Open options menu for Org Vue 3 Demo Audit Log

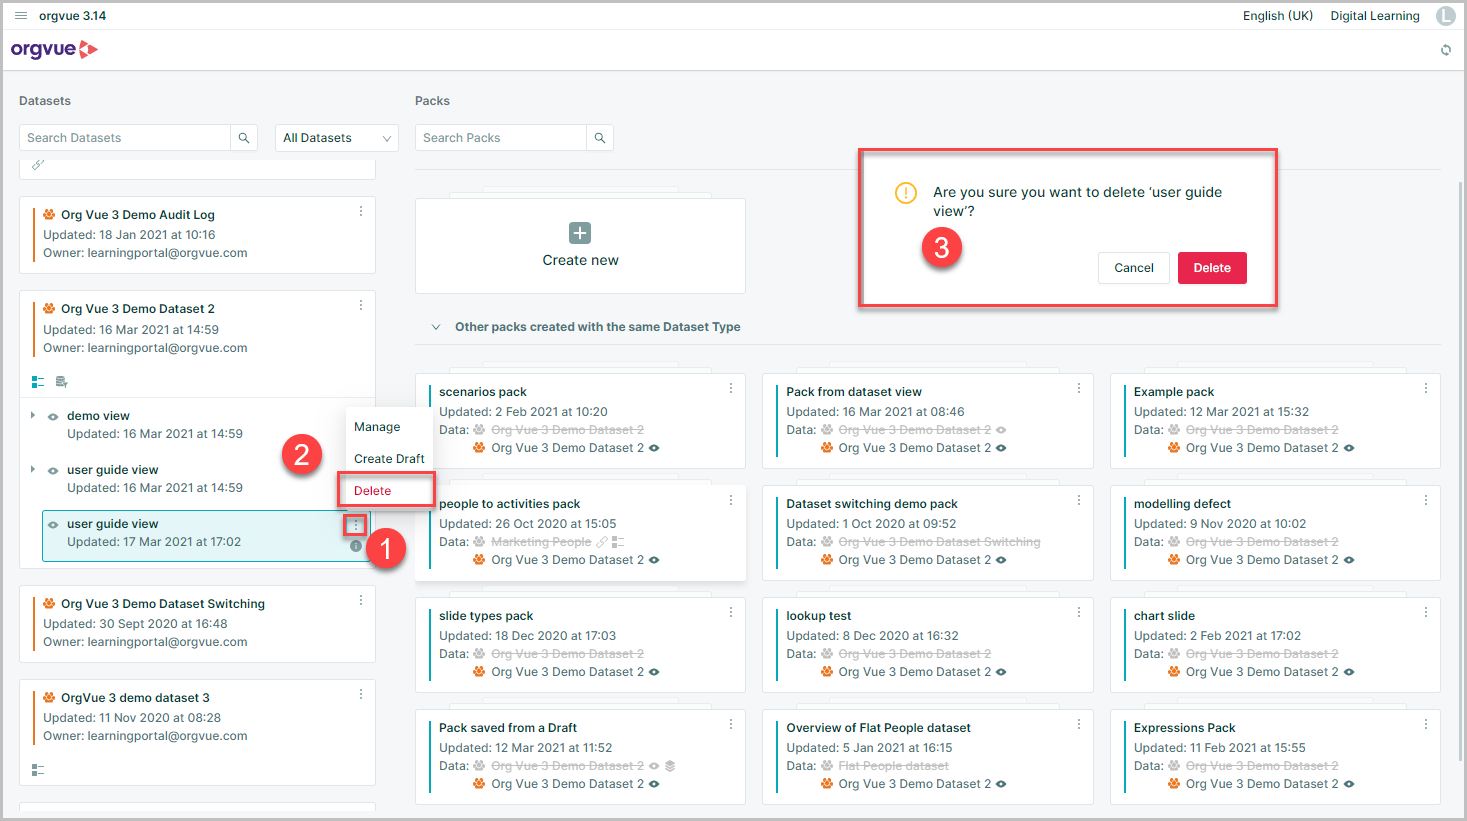[x=361, y=211]
